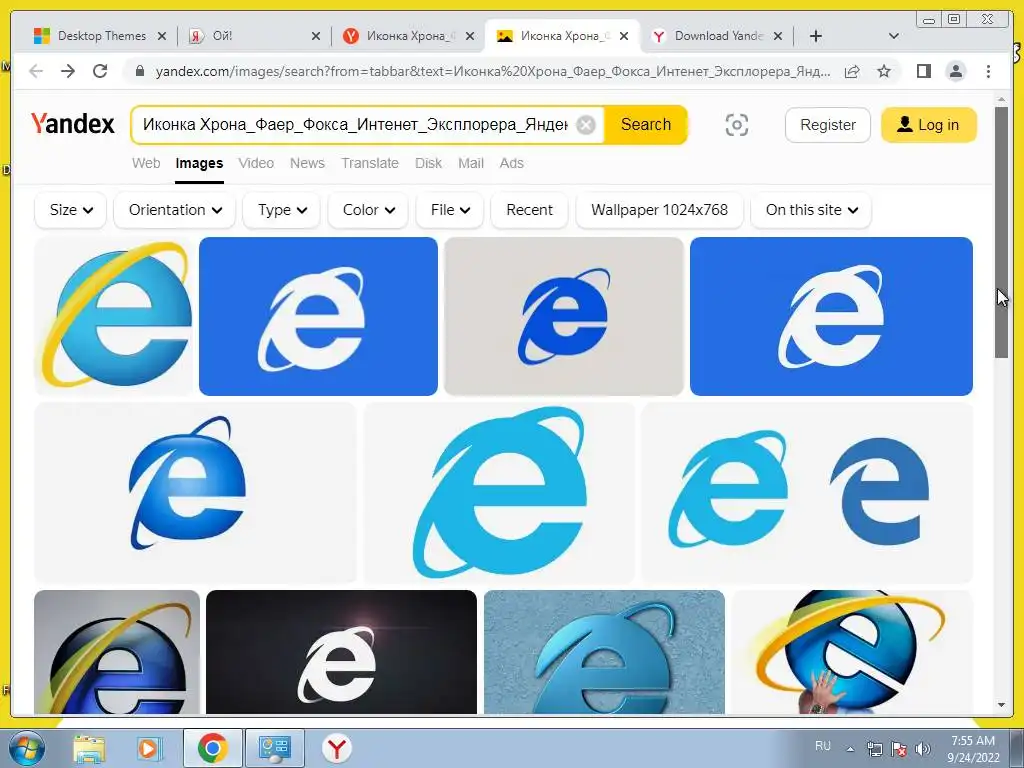The height and width of the screenshot is (768, 1024).
Task: Go forward with the browser arrow
Action: 68,71
